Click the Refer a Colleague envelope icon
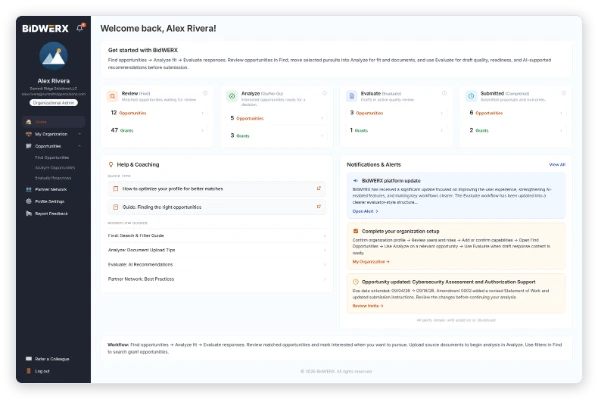This screenshot has width=598, height=399. click(29, 359)
